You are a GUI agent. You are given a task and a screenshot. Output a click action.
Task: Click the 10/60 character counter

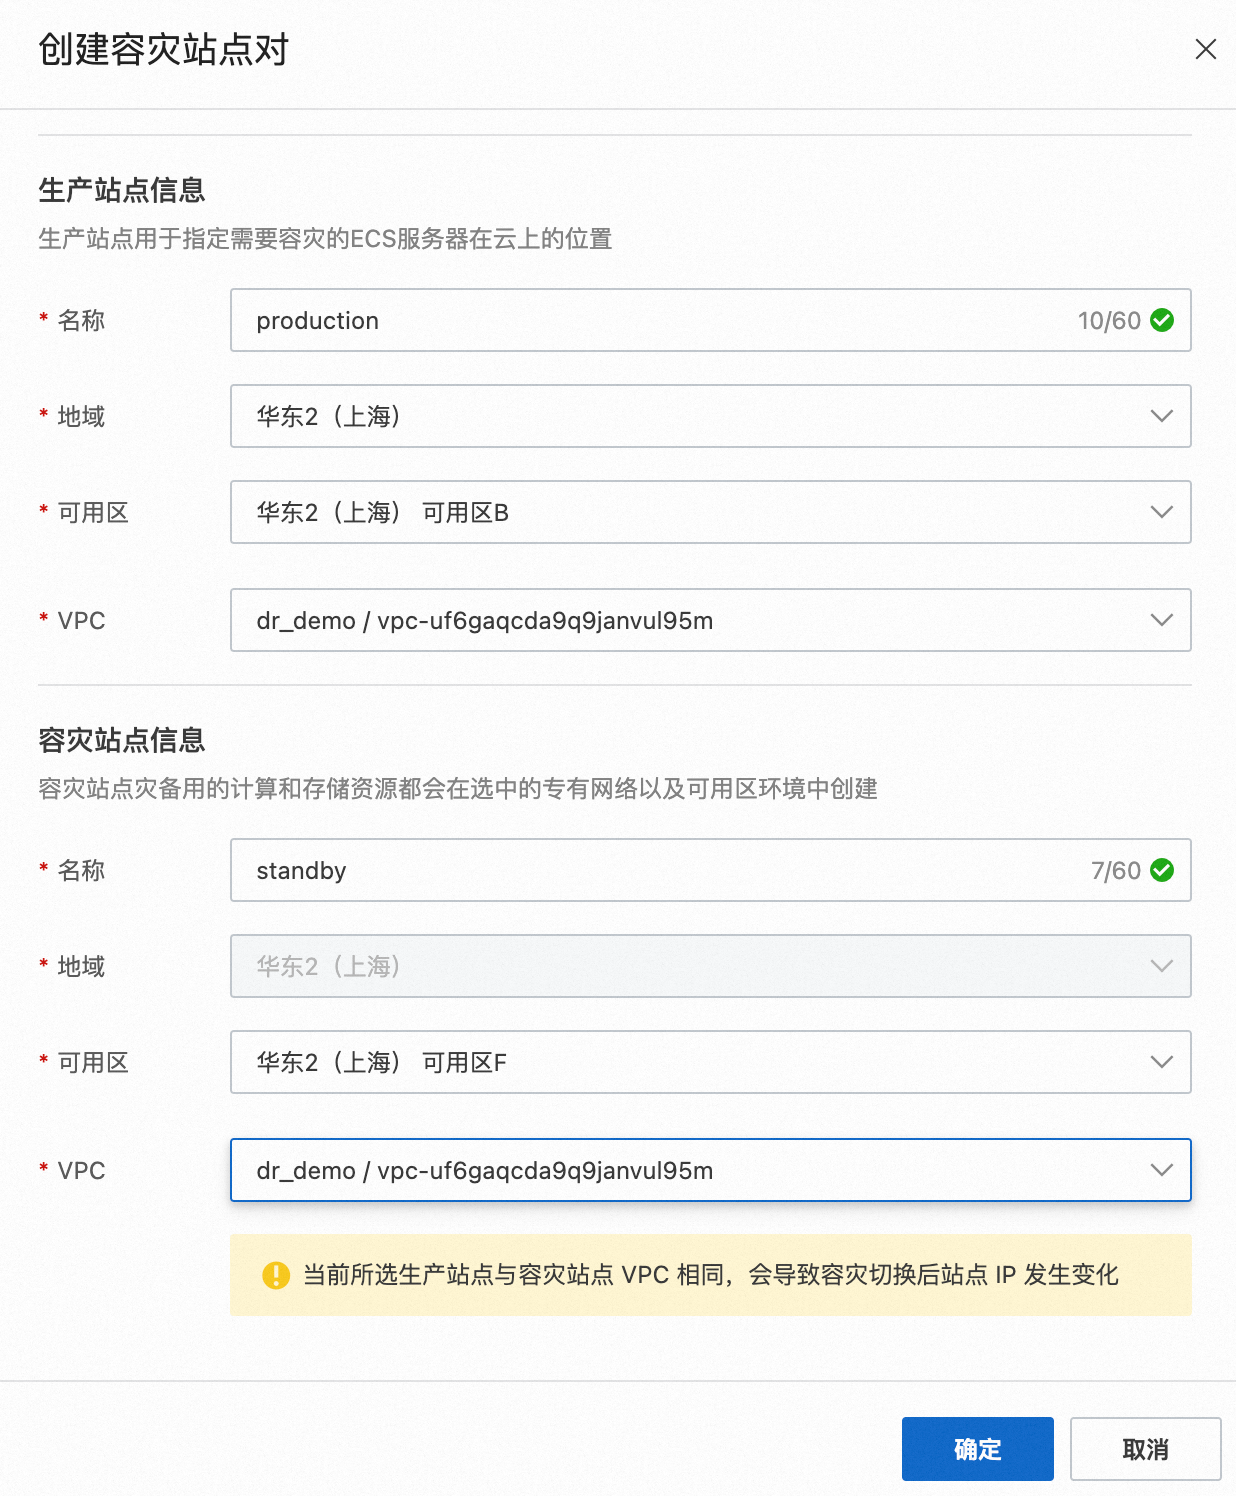[1109, 321]
